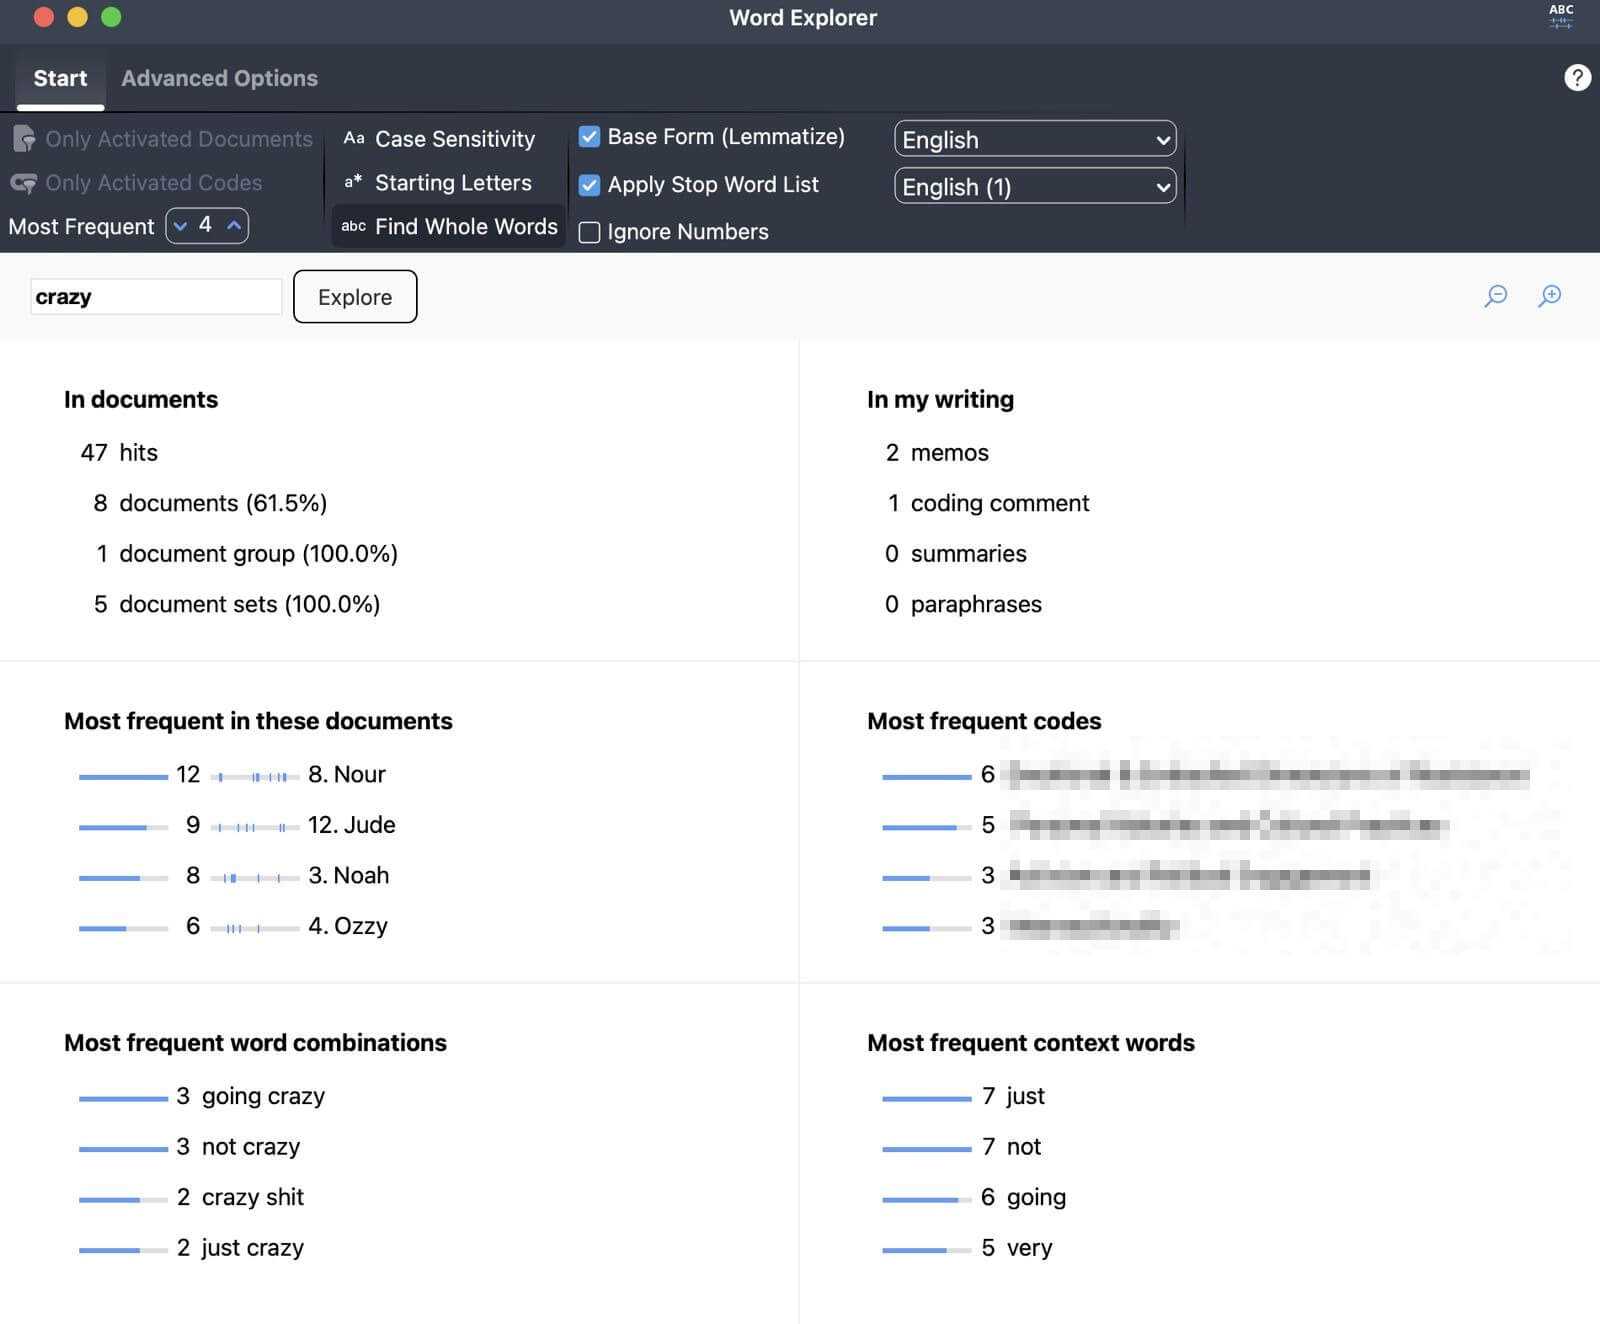Click the frequency bar for 8. Nour
The image size is (1600, 1324).
click(x=123, y=776)
